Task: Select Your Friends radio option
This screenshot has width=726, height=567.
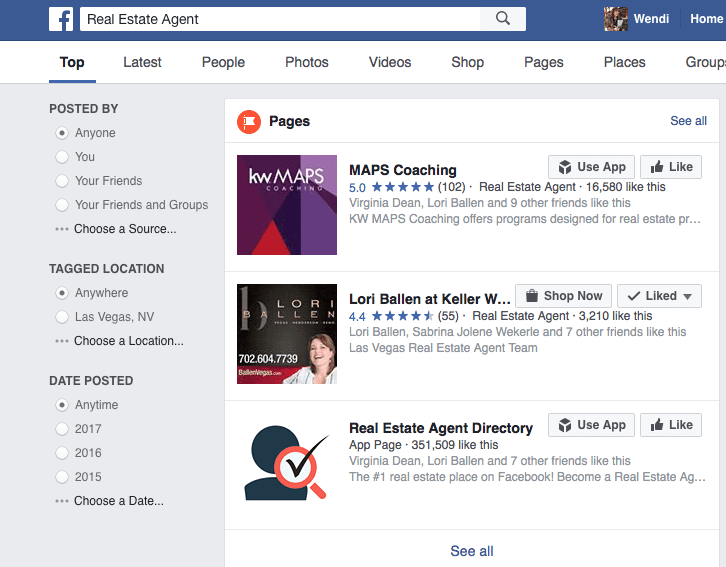Action: click(62, 181)
